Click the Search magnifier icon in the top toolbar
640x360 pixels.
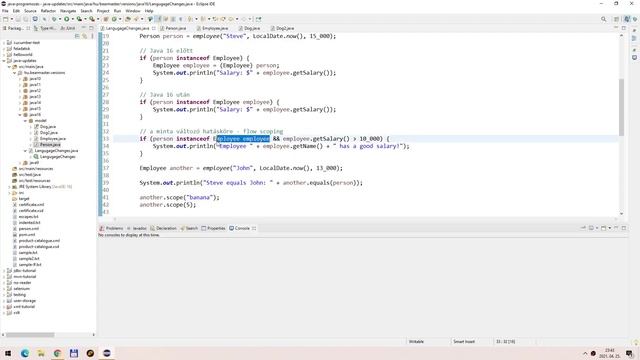(x=603, y=19)
